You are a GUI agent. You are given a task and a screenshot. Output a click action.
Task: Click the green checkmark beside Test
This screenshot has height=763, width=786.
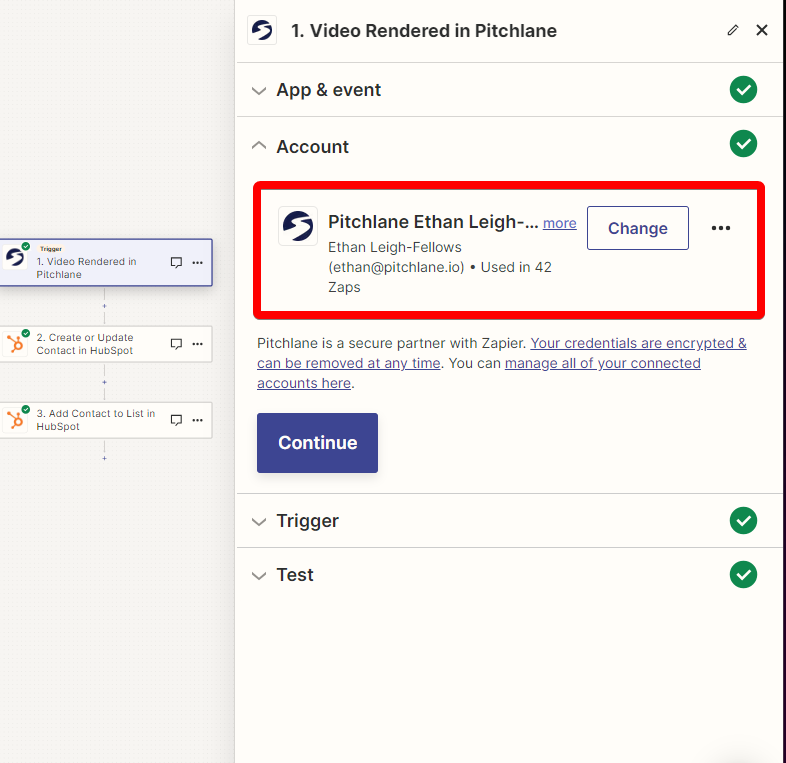point(743,575)
